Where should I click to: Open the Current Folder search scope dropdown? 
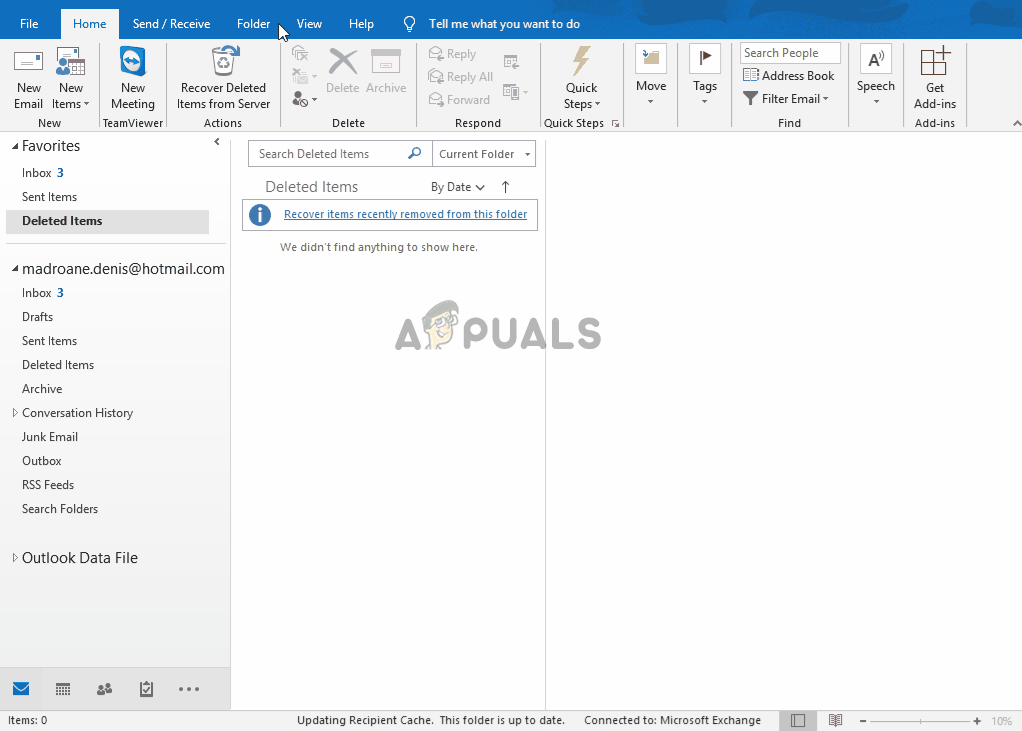point(484,154)
